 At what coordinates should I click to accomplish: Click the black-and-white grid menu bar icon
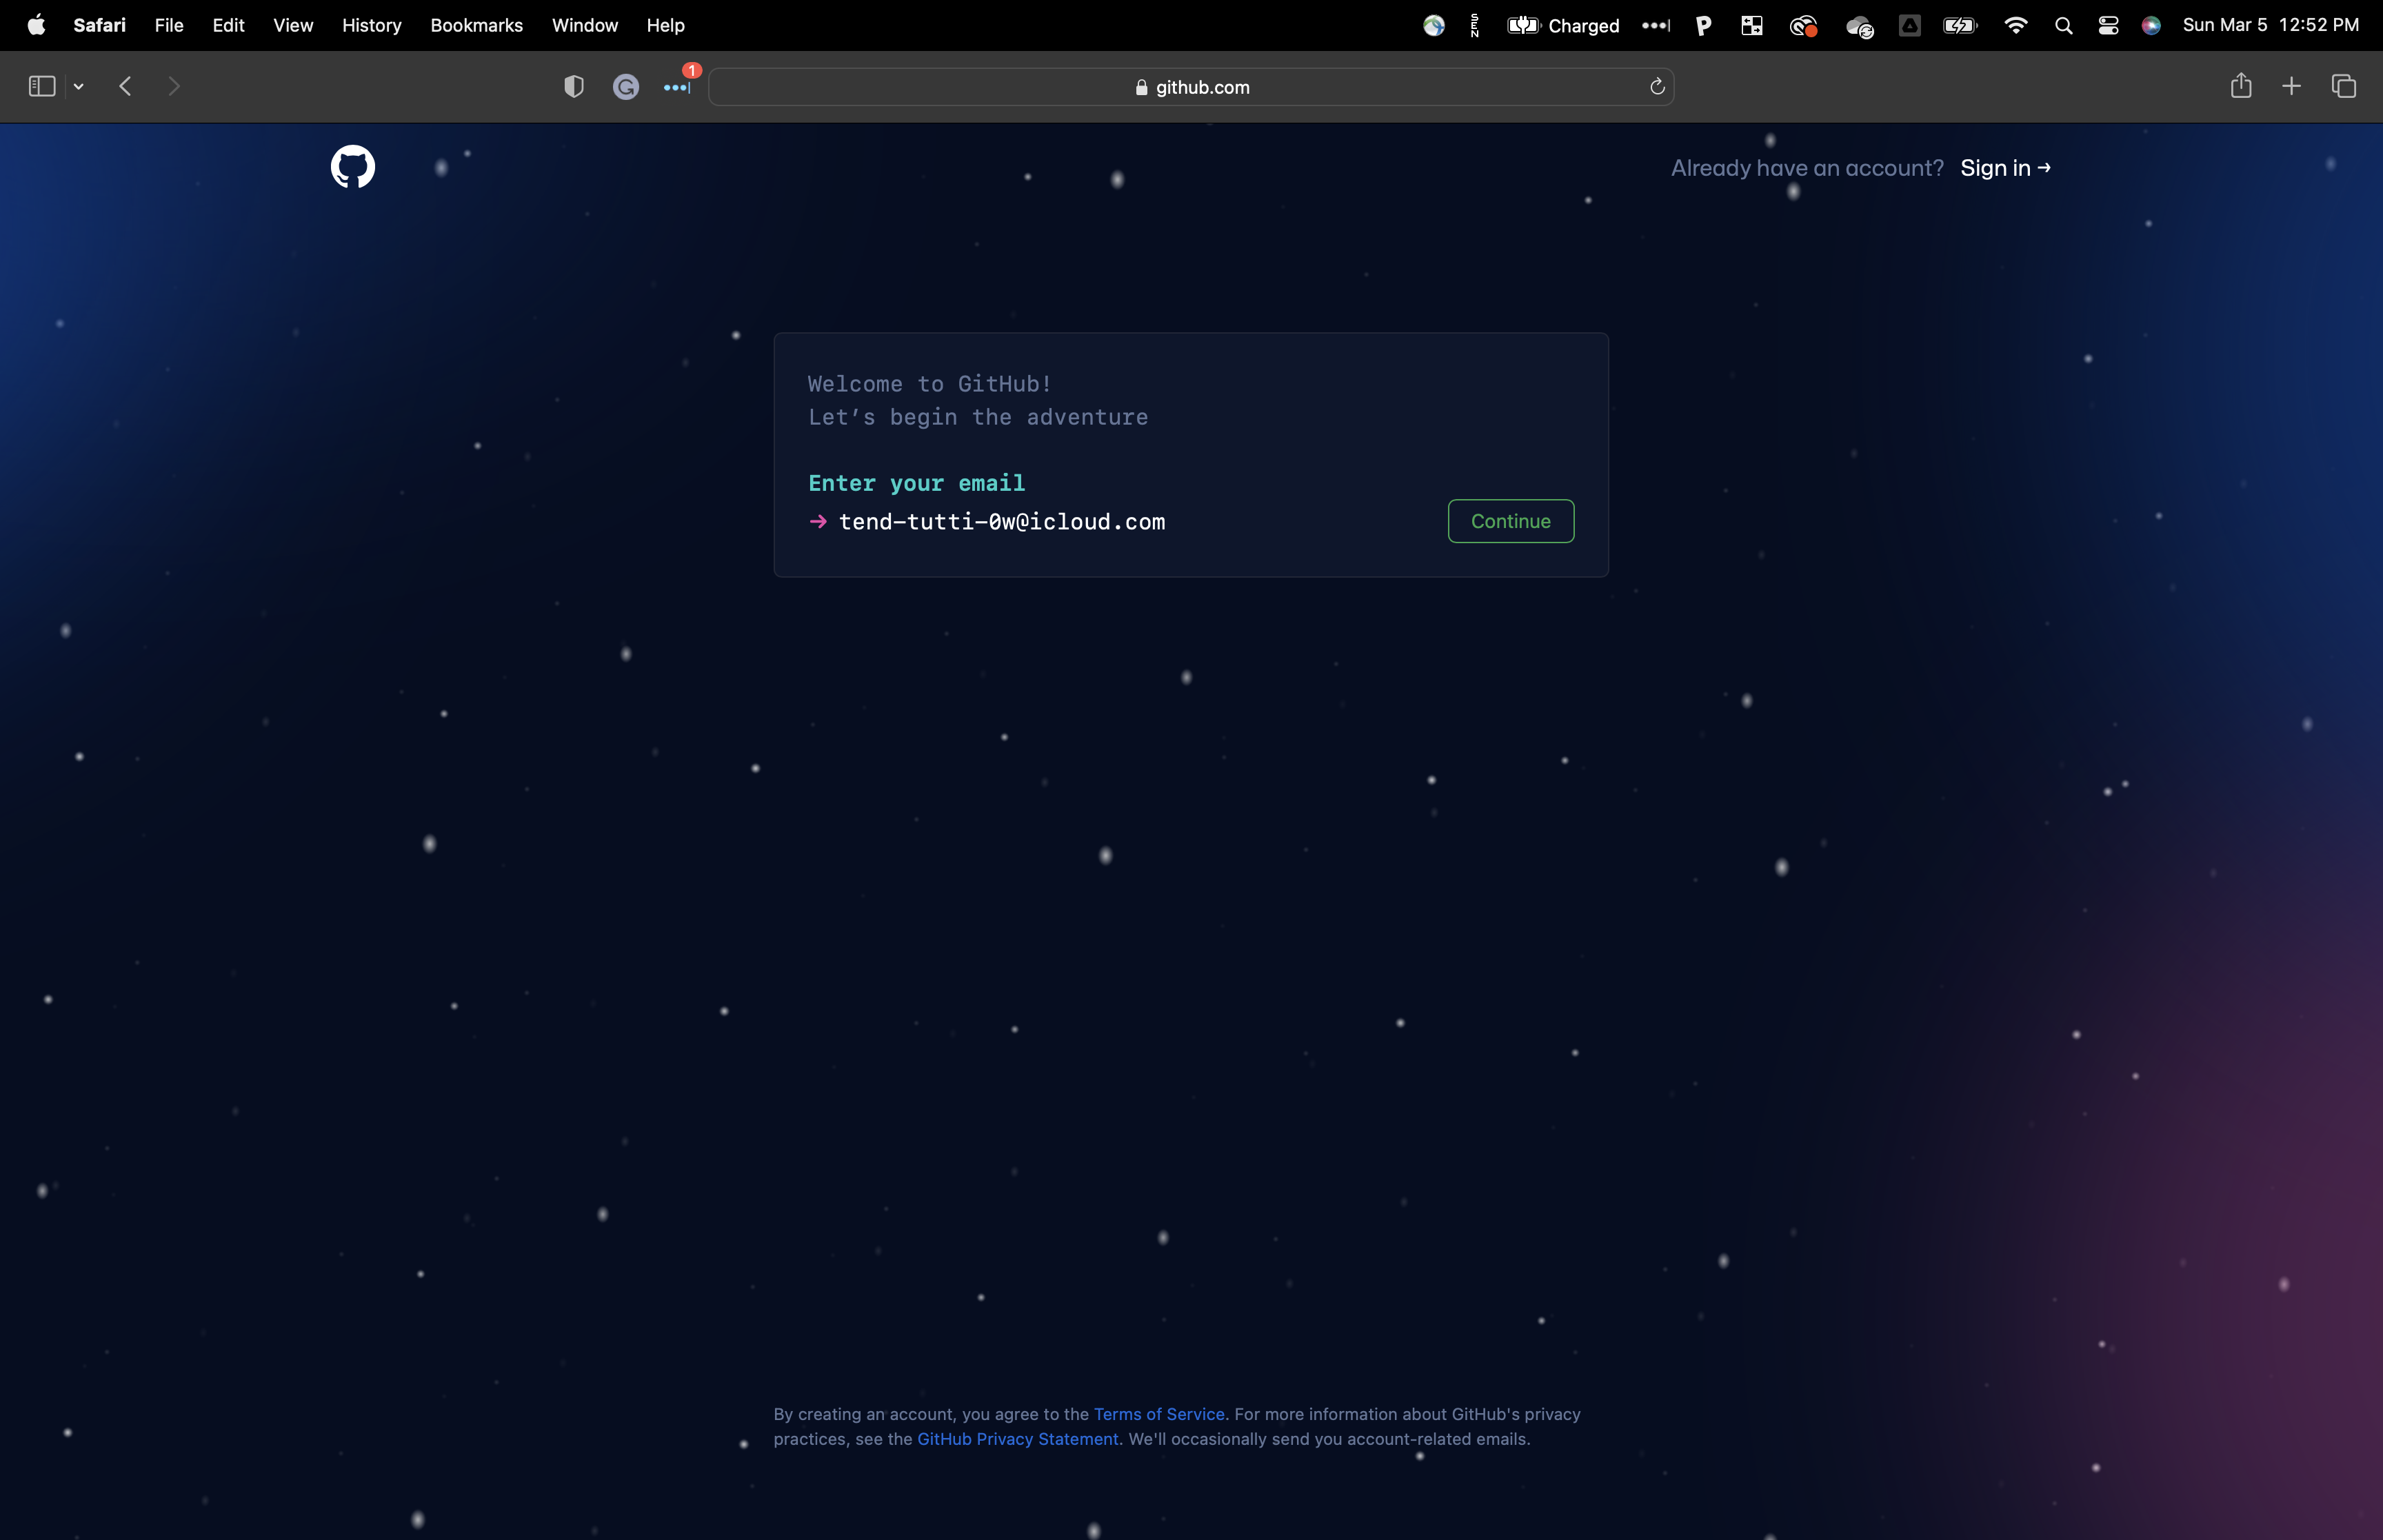tap(1751, 26)
